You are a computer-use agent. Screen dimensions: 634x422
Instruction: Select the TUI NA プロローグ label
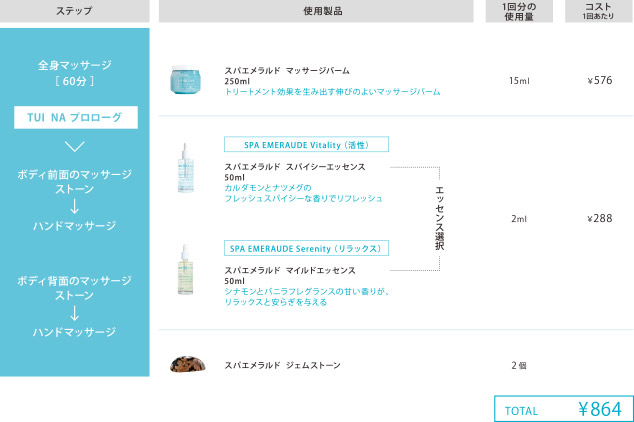click(x=75, y=118)
